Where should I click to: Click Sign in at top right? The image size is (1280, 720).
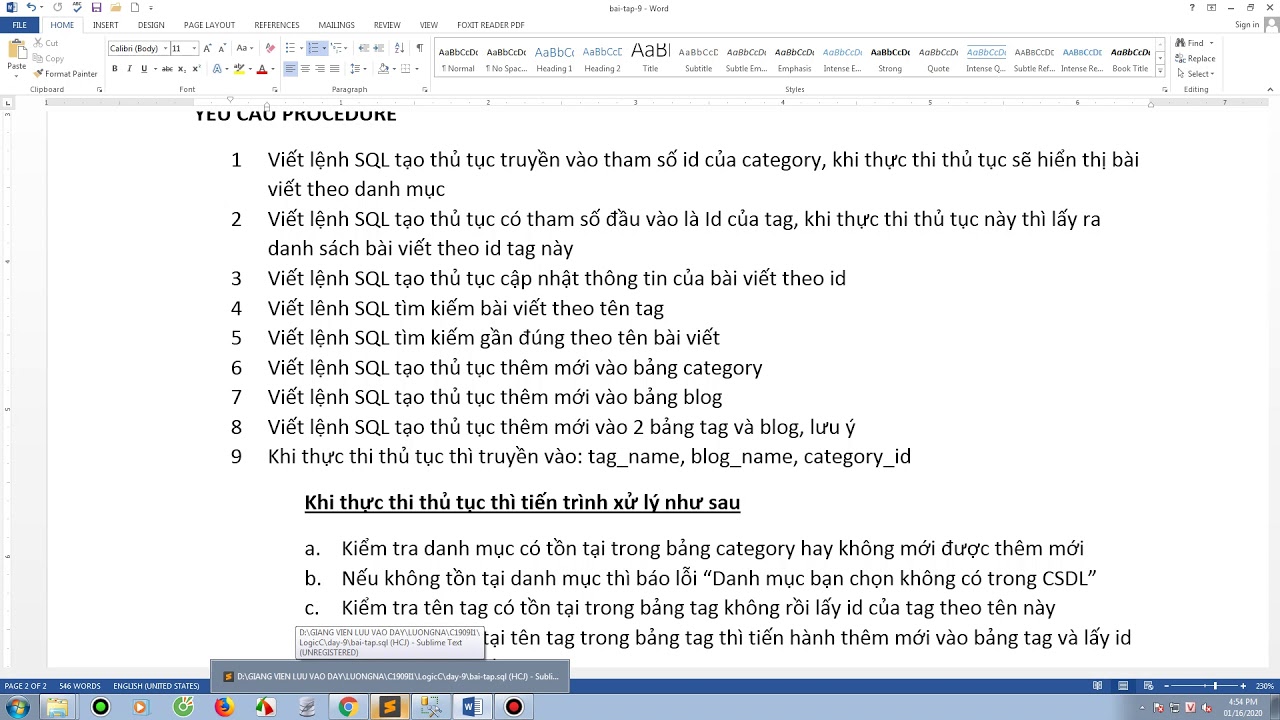click(x=1247, y=25)
